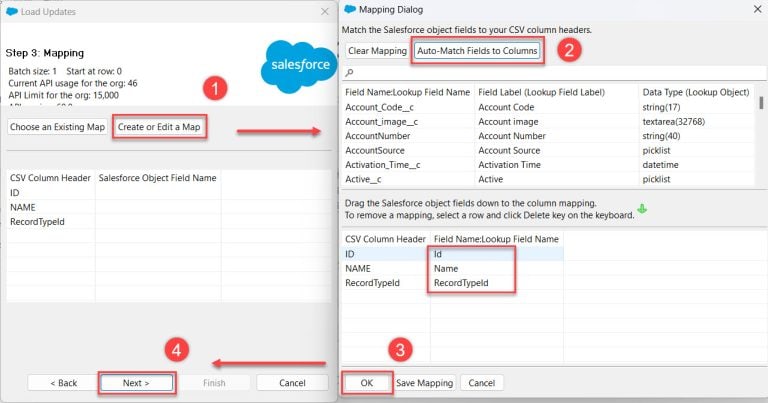The image size is (768, 403).
Task: Click the Salesforce cloud logo in Load Updates
Action: tap(298, 66)
